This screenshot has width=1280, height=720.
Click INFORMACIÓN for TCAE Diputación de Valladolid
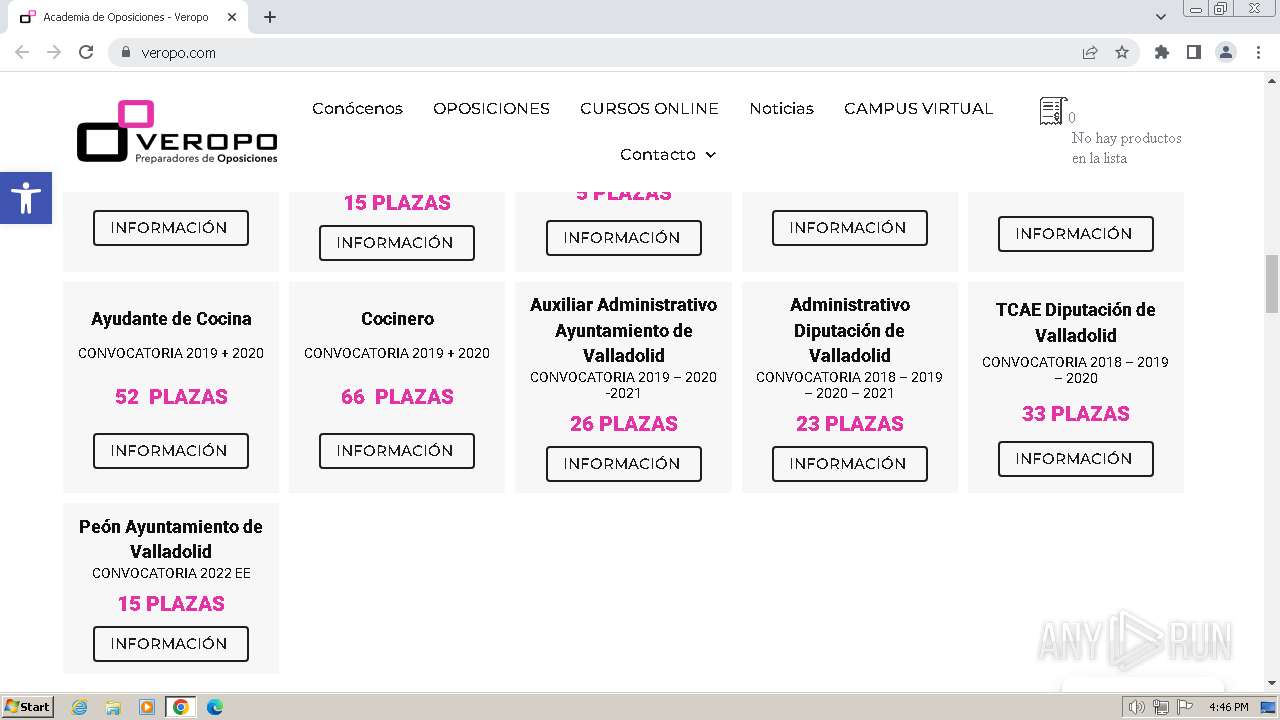[1076, 459]
